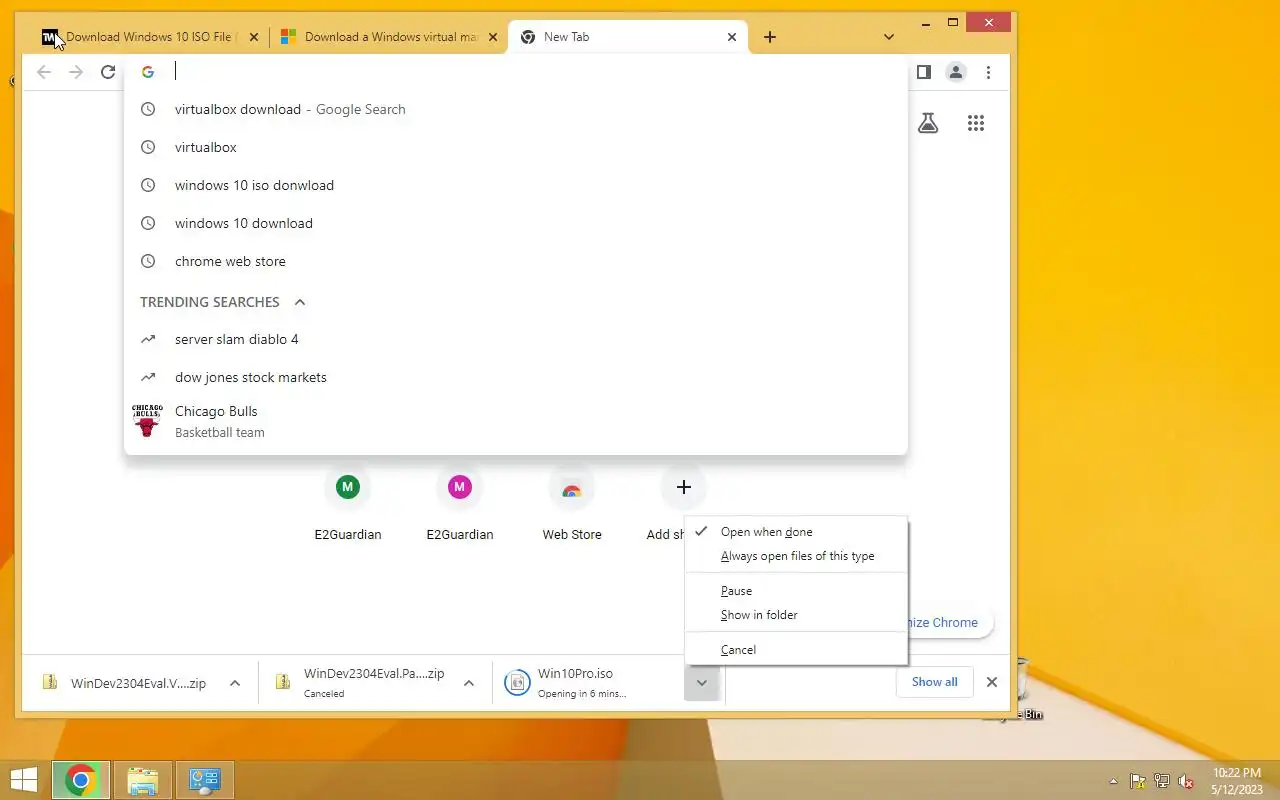
Task: Select dow jones stock markets trend
Action: point(516,378)
